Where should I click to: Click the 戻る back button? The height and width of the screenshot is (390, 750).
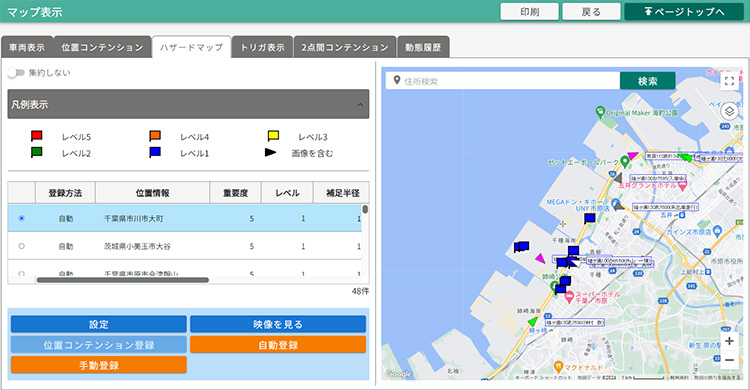[x=591, y=11]
